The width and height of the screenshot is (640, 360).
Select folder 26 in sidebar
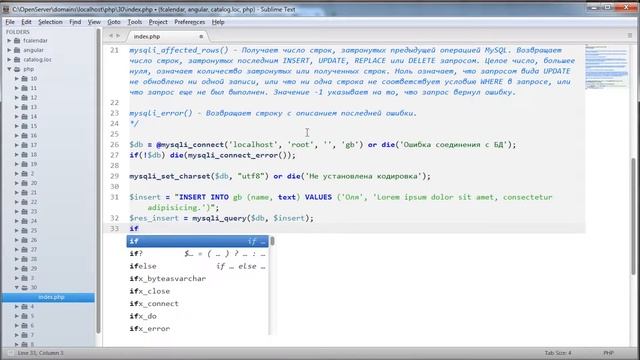click(33, 240)
